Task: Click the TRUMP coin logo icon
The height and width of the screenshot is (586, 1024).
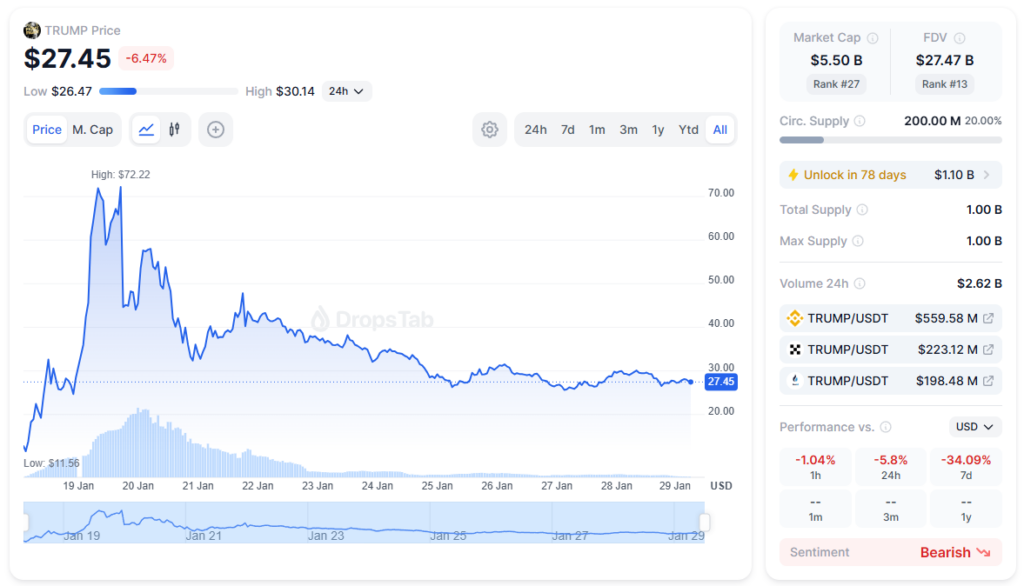Action: click(32, 30)
